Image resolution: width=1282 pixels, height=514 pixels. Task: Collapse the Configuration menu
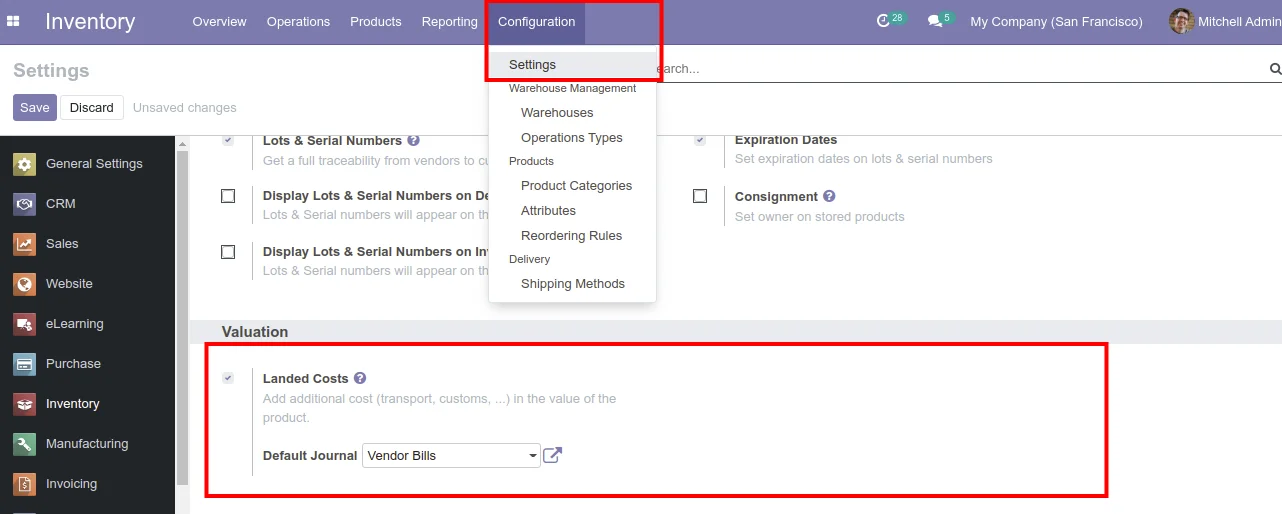pyautogui.click(x=536, y=21)
